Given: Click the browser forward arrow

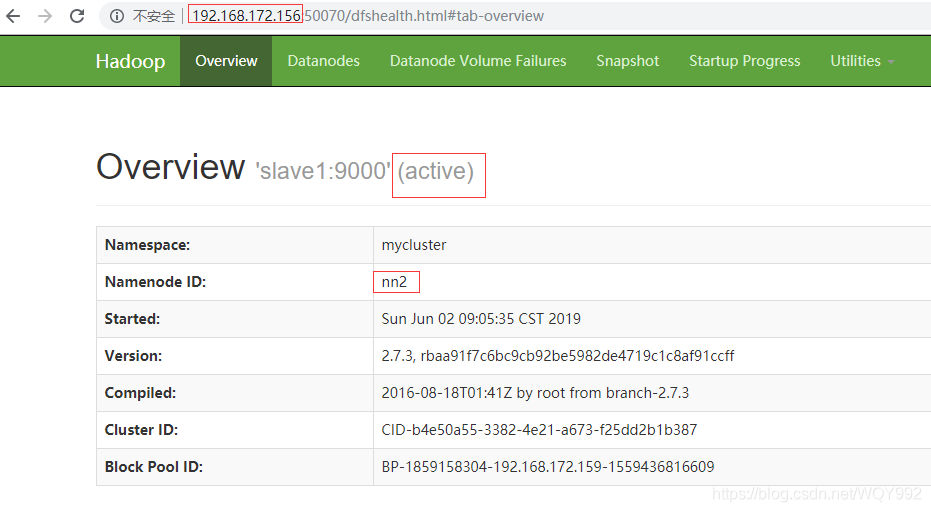Looking at the screenshot, I should point(45,16).
